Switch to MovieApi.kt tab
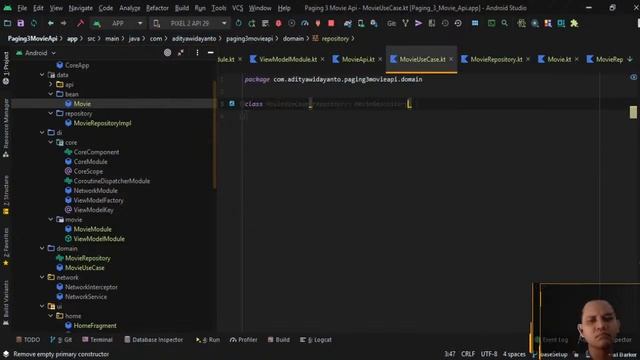The image size is (640, 360). 358,60
